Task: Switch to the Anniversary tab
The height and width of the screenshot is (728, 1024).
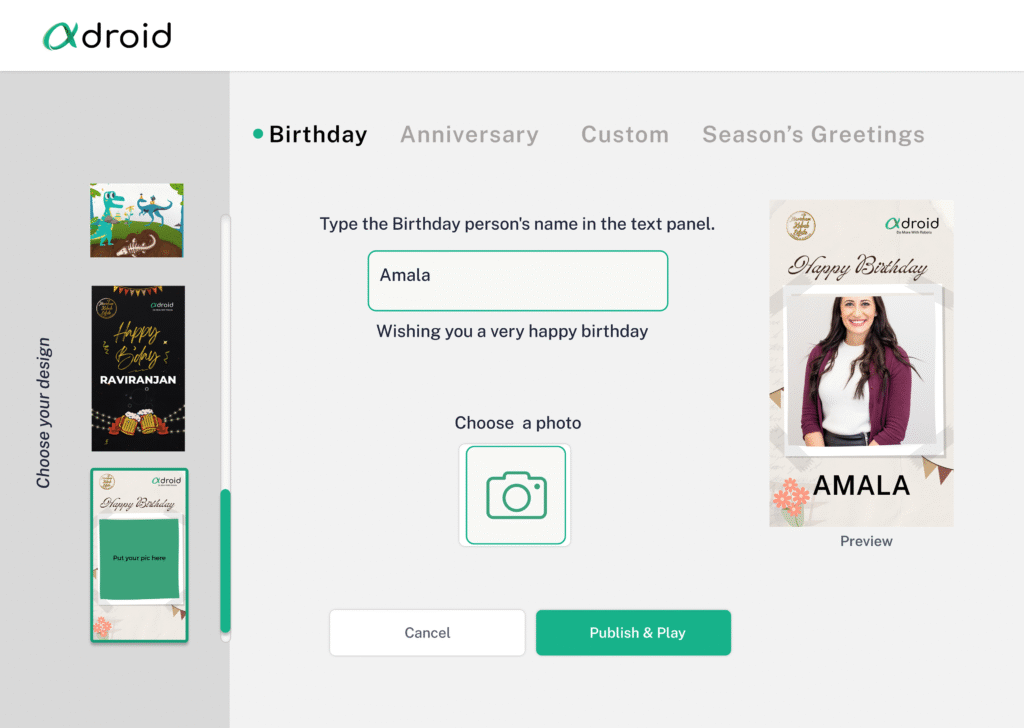Action: (469, 134)
